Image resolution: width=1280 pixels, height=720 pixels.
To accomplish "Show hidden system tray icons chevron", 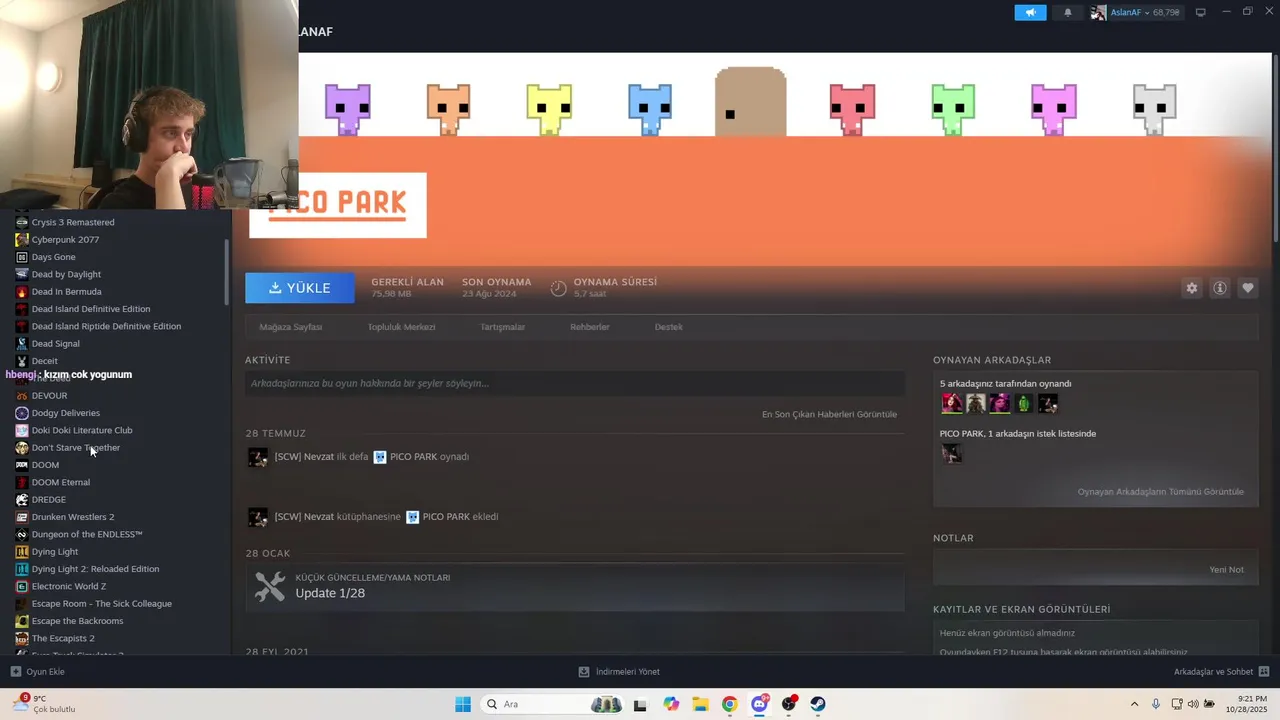I will point(1134,704).
